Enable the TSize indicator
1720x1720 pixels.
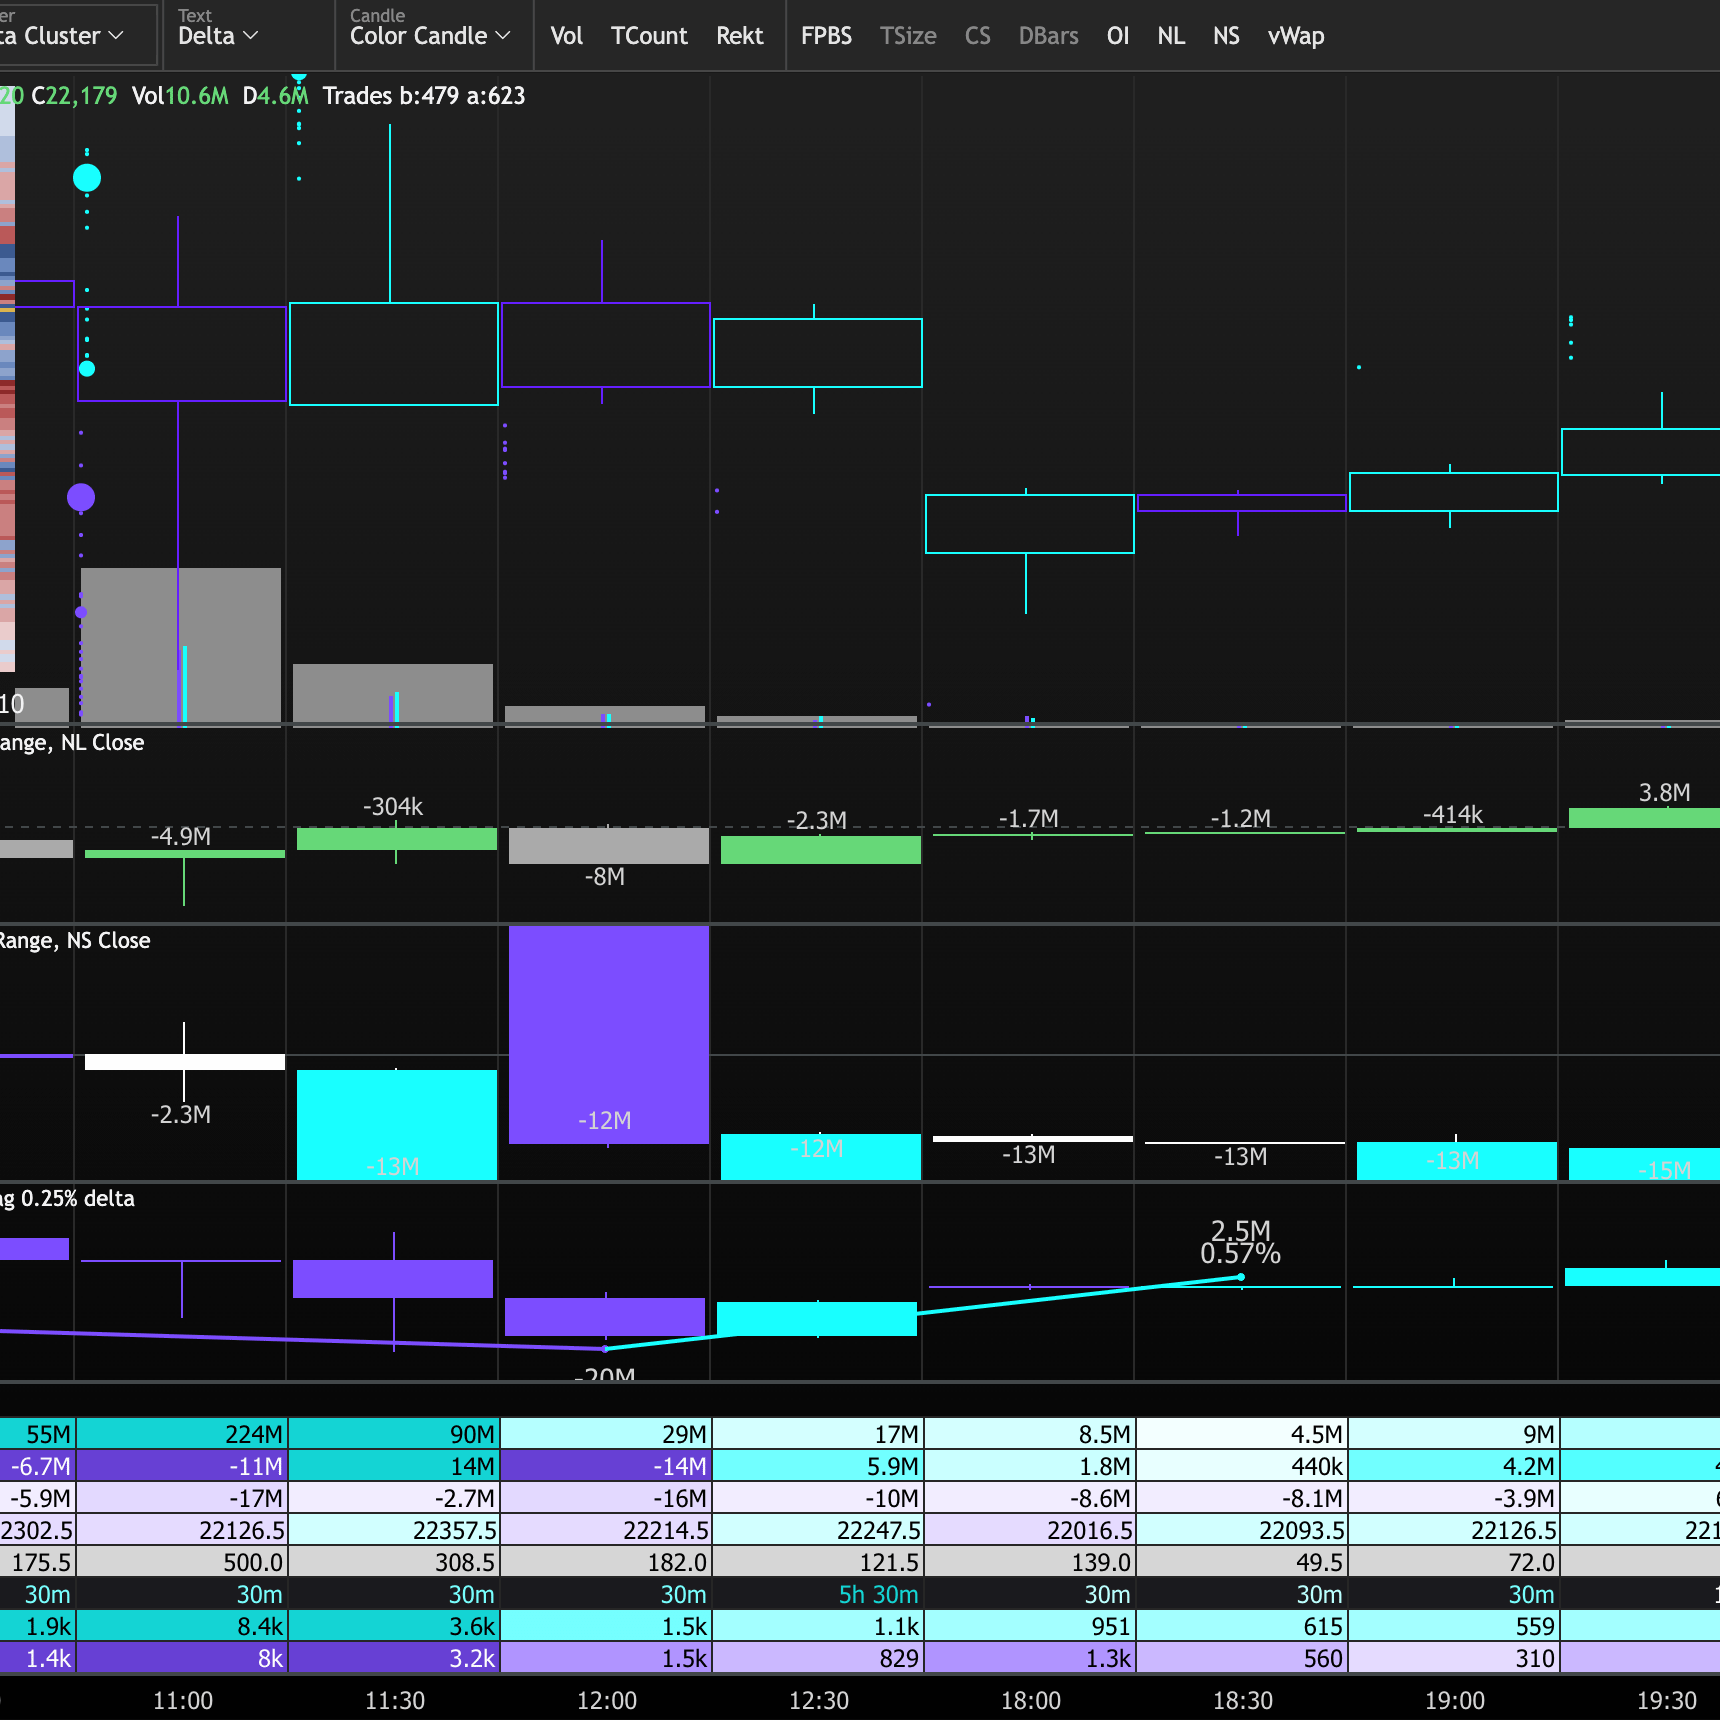click(908, 36)
